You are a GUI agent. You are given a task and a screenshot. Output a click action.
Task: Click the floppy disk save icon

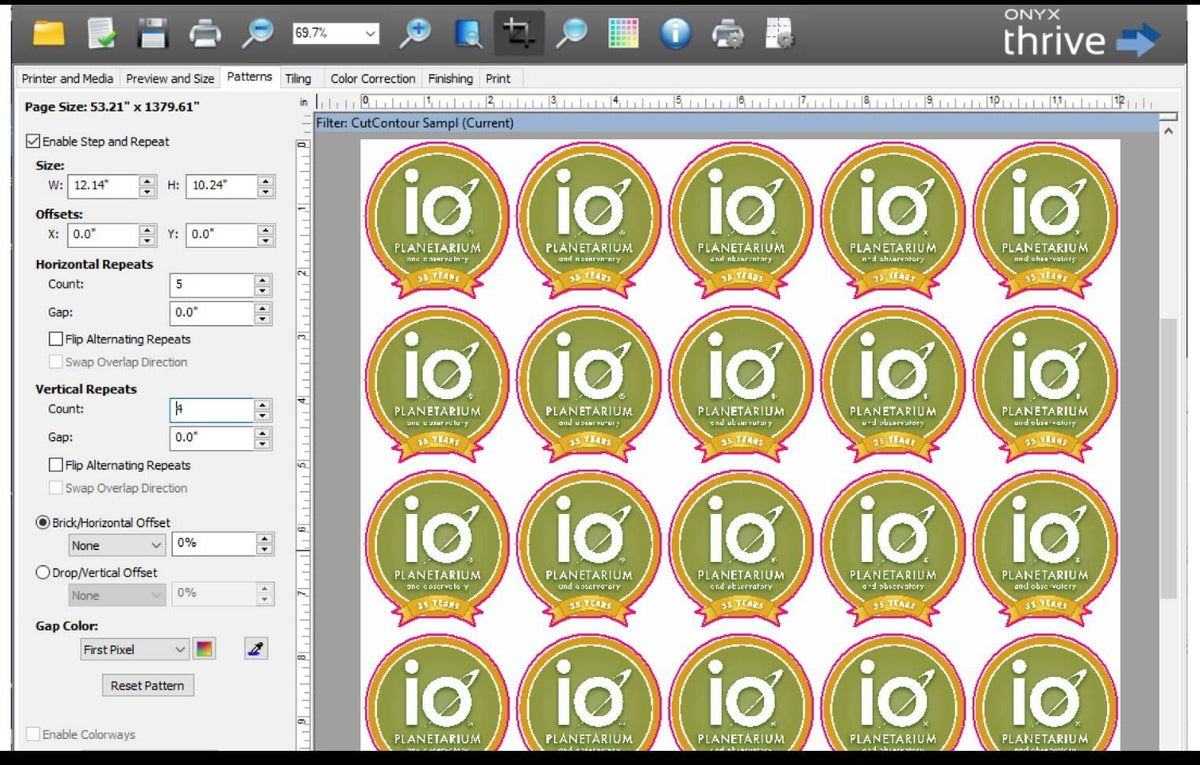coord(152,34)
